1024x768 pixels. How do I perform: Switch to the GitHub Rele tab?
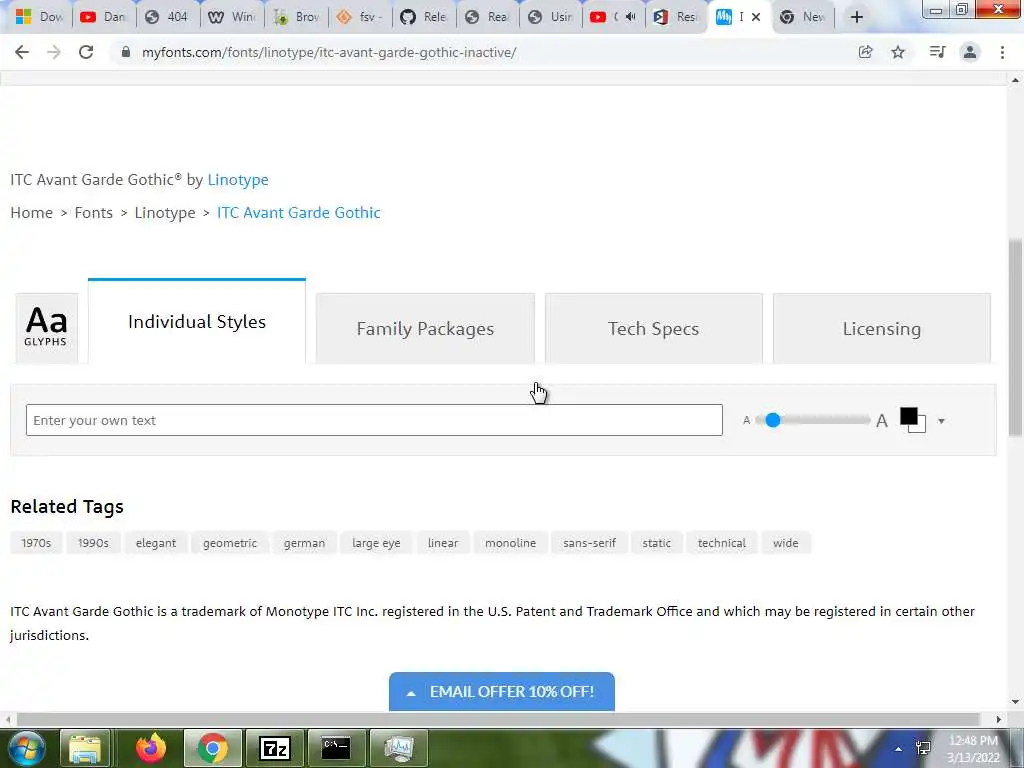[424, 17]
